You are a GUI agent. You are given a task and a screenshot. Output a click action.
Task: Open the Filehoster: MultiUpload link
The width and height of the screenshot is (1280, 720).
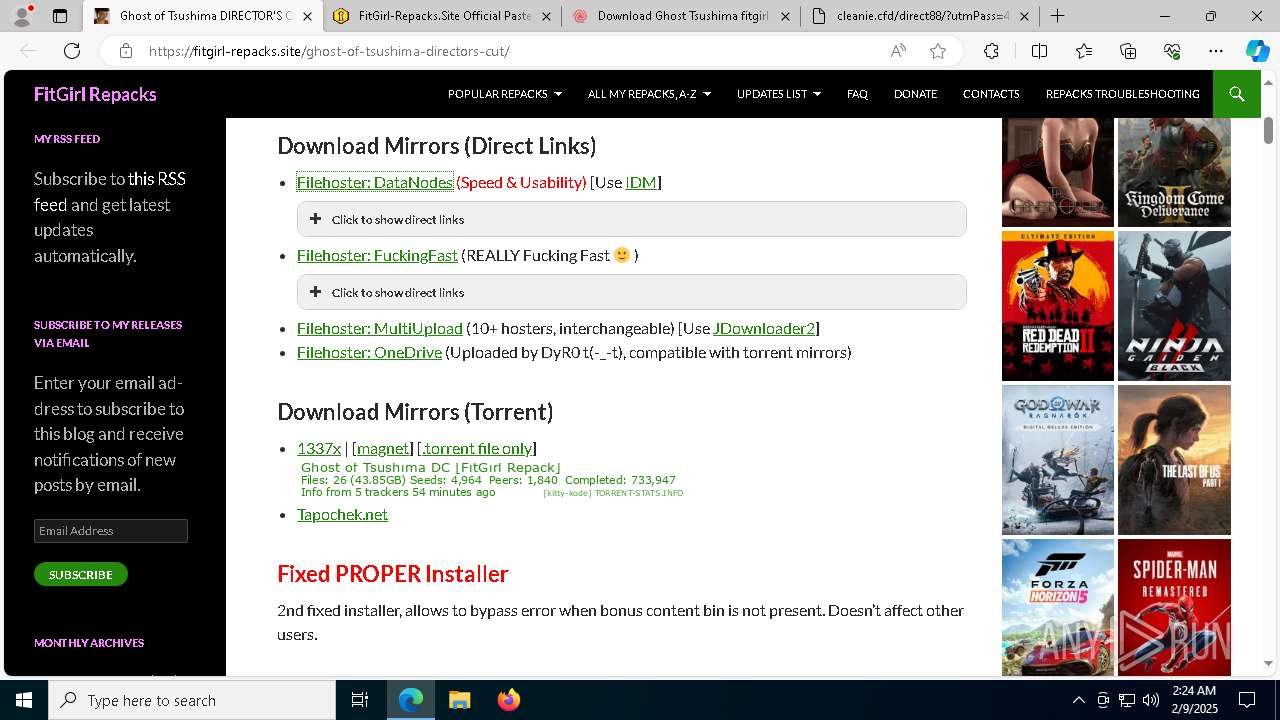380,328
